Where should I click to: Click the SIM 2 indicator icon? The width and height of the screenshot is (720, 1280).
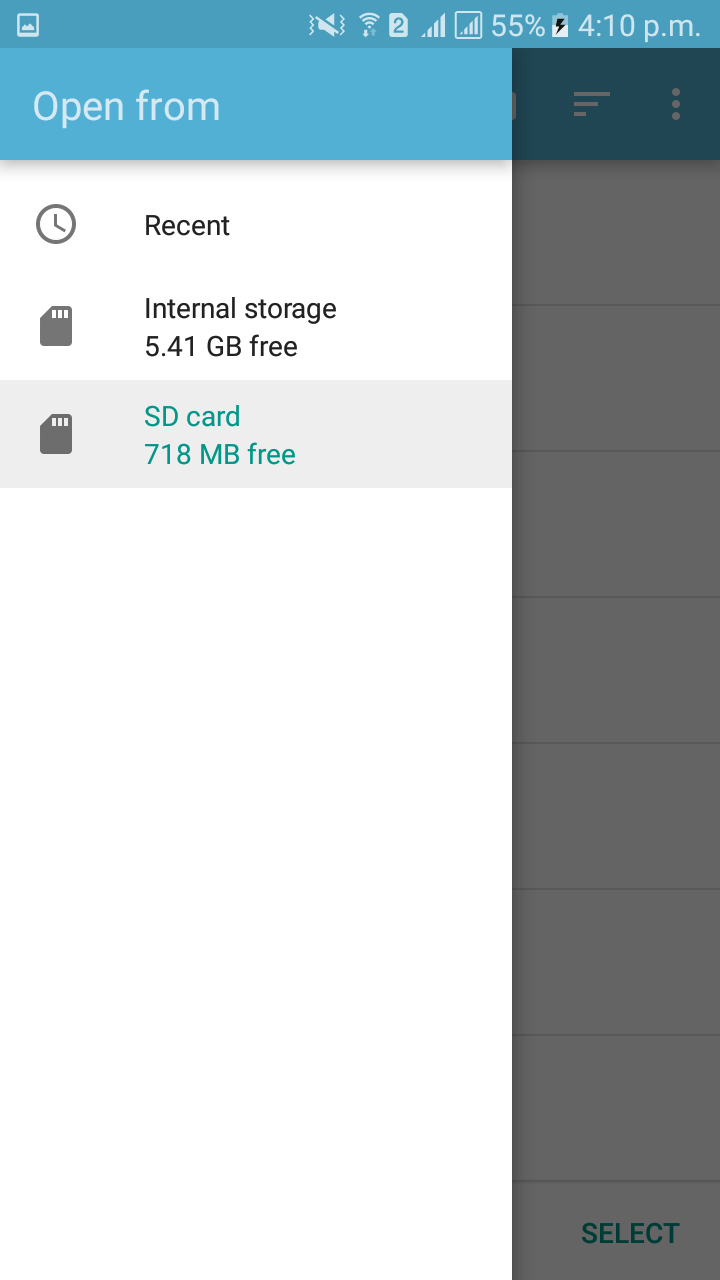point(399,25)
